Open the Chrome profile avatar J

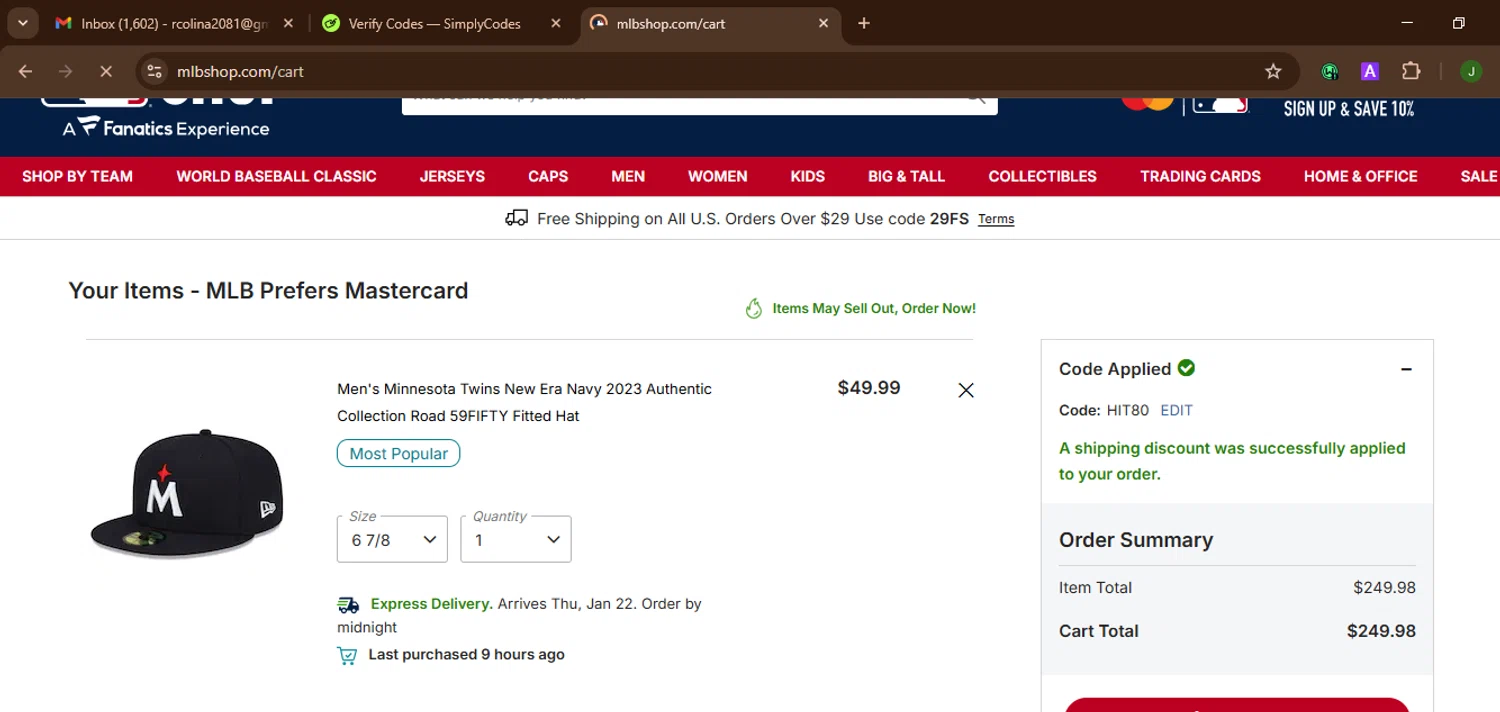pos(1471,71)
